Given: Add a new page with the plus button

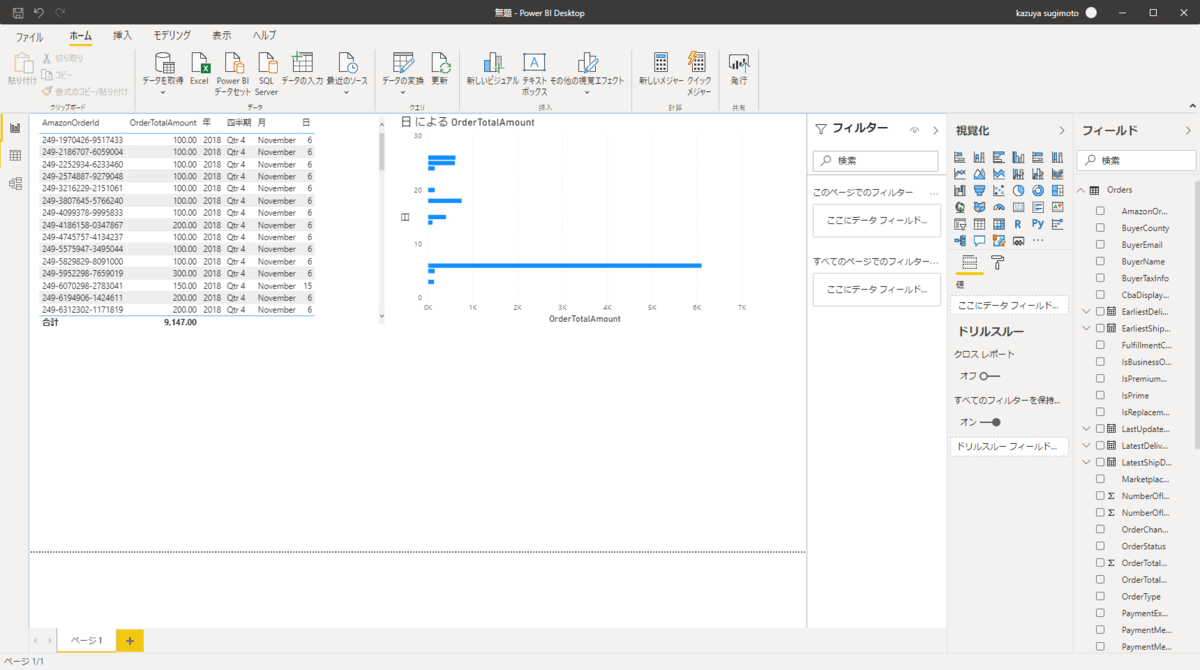Looking at the screenshot, I should coord(130,640).
